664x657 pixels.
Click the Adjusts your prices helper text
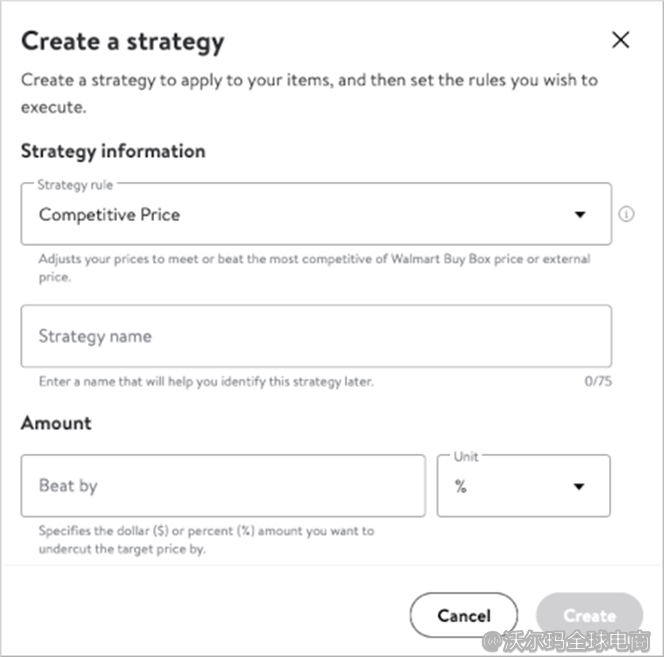click(314, 267)
